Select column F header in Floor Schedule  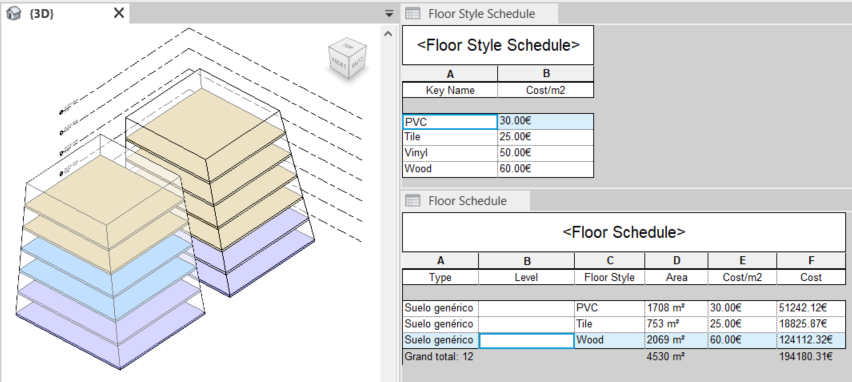click(811, 261)
